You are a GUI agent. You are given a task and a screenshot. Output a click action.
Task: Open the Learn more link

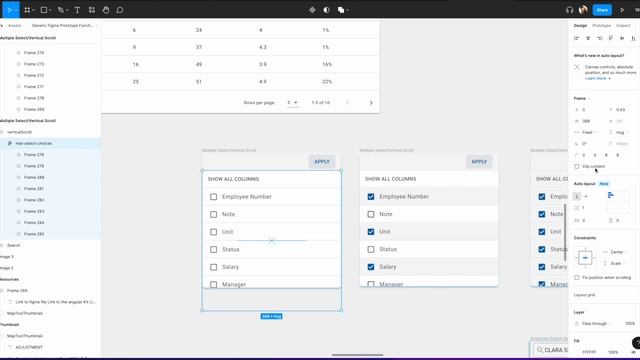[598, 78]
